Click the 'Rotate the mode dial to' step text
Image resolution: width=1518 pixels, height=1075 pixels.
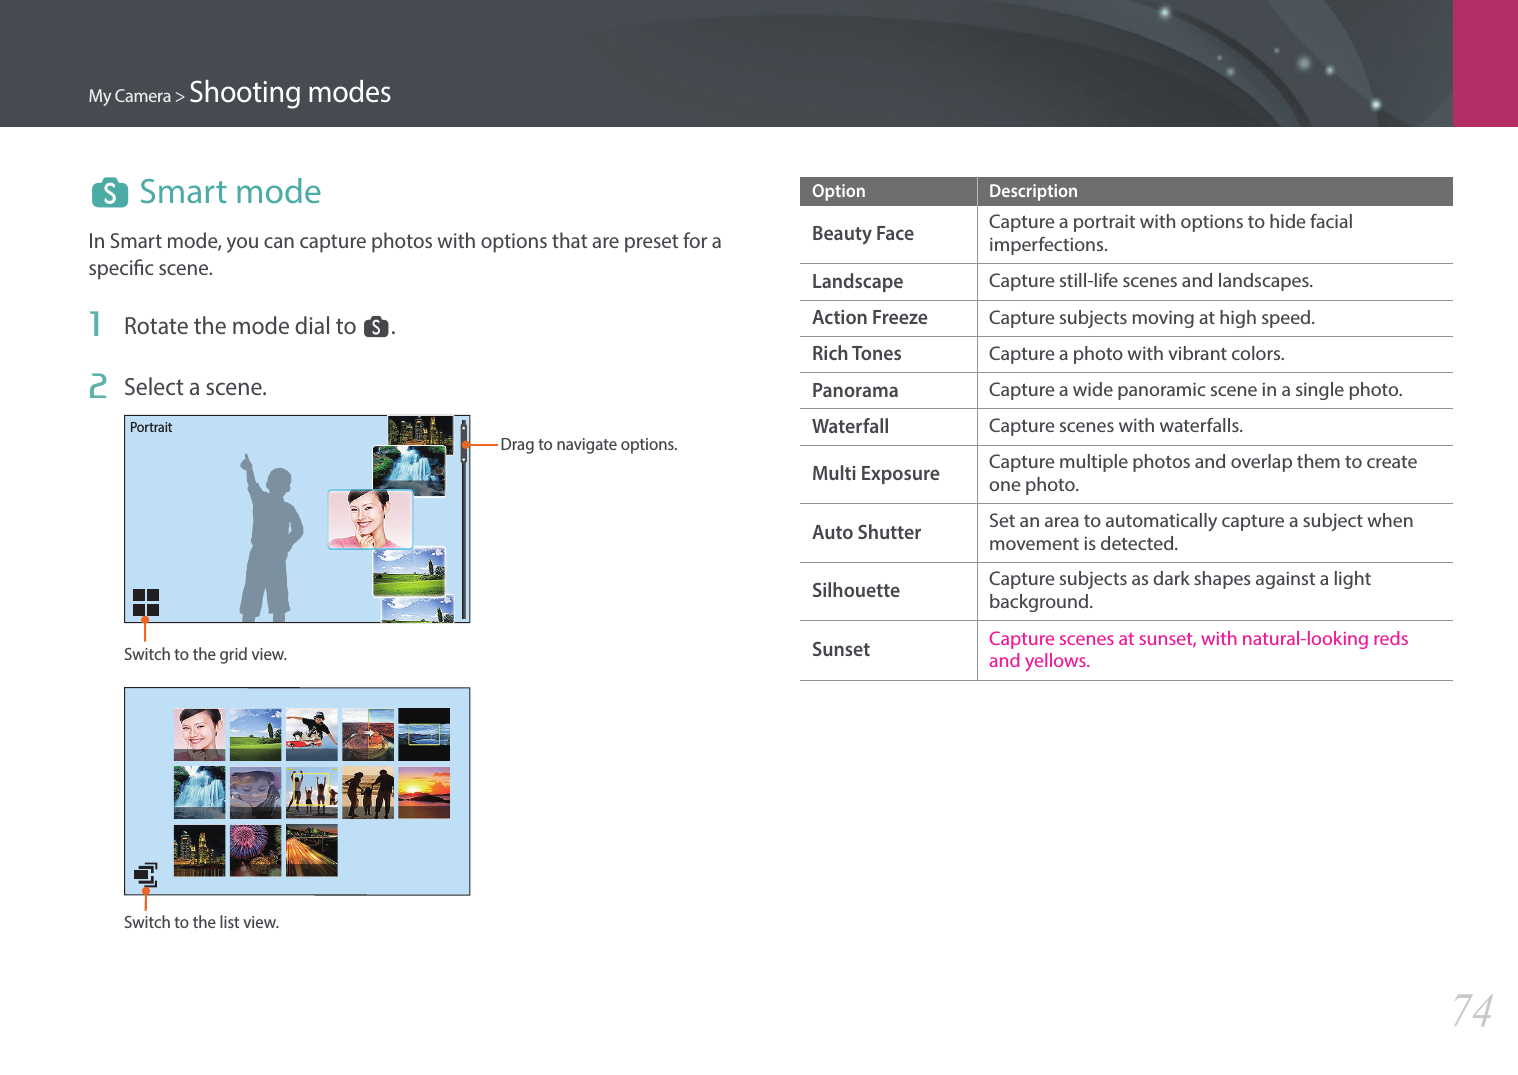(x=240, y=327)
